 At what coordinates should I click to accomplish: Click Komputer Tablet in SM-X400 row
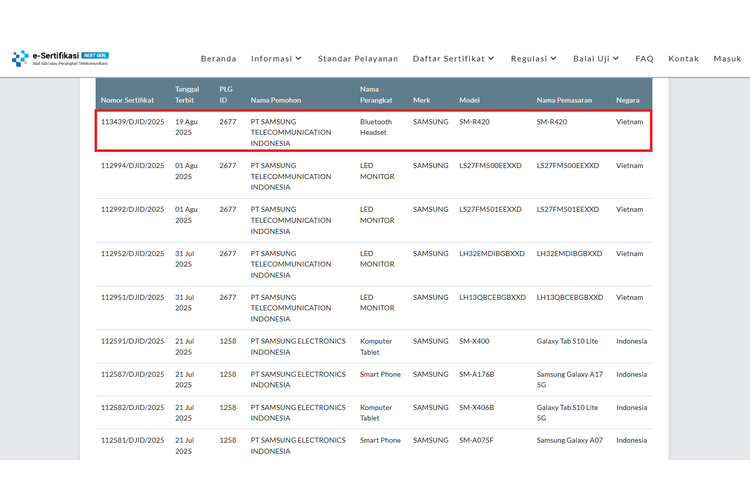click(375, 346)
